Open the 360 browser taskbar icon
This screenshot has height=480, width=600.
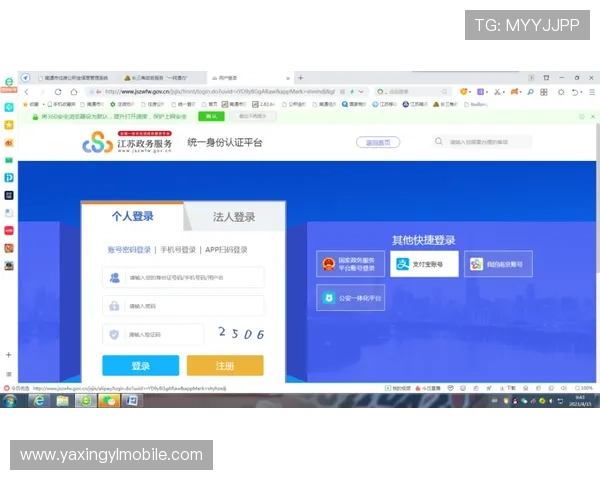[86, 401]
